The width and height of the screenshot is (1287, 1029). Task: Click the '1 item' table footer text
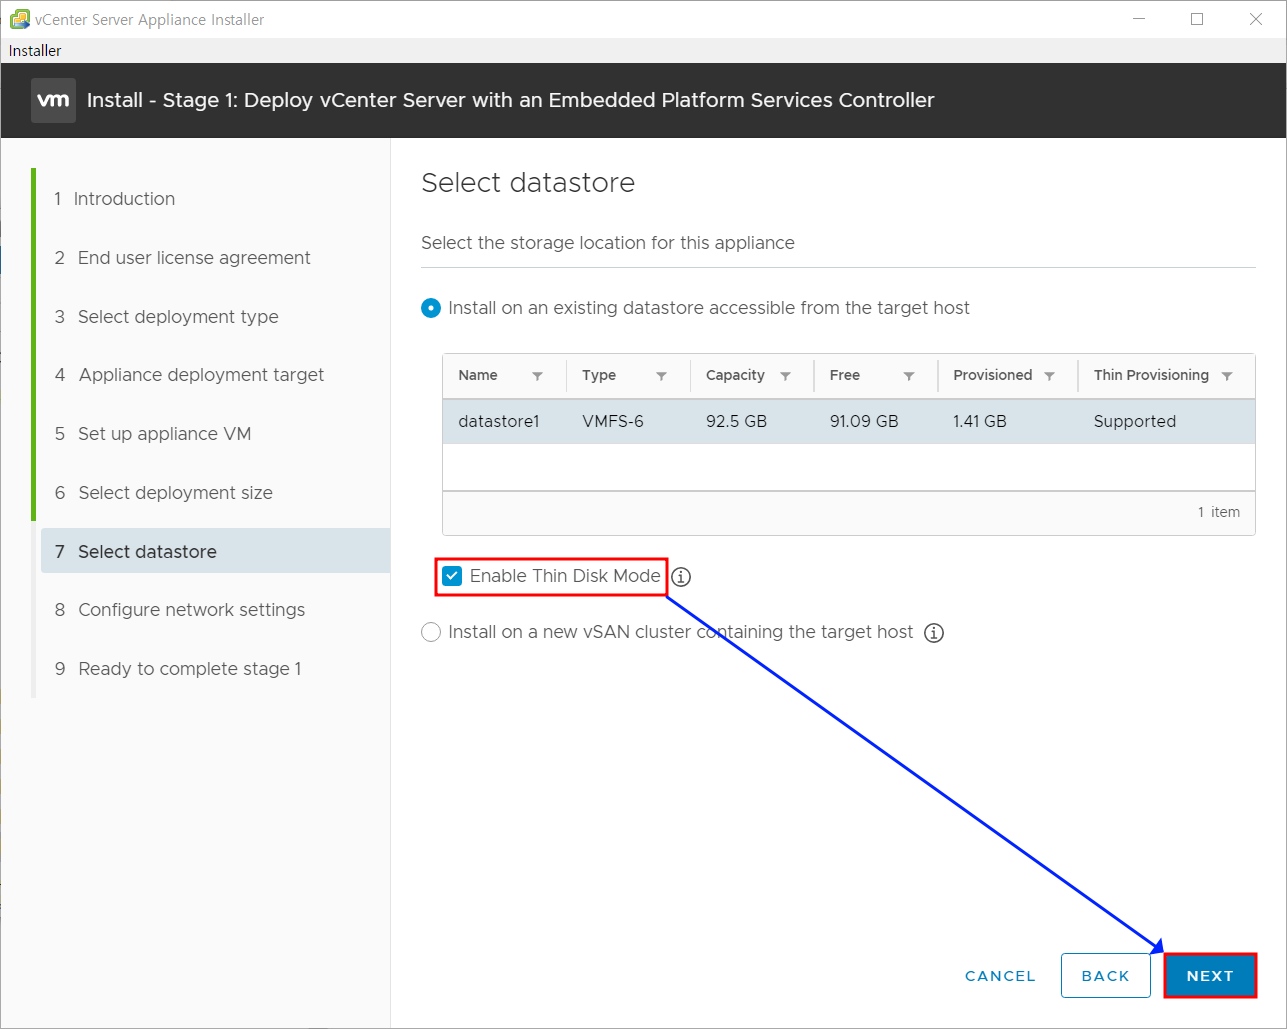1219,512
